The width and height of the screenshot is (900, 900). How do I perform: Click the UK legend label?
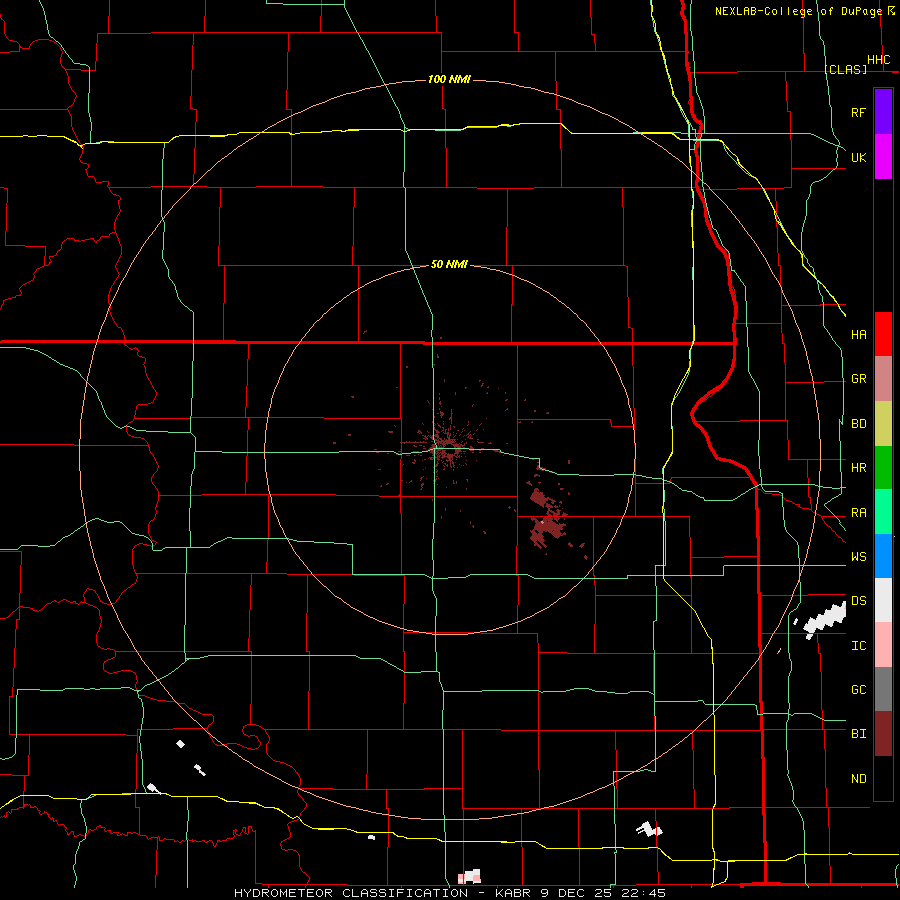(x=858, y=157)
